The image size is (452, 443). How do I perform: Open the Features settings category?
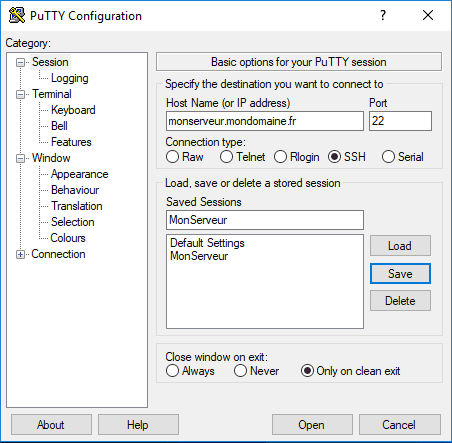pos(71,142)
